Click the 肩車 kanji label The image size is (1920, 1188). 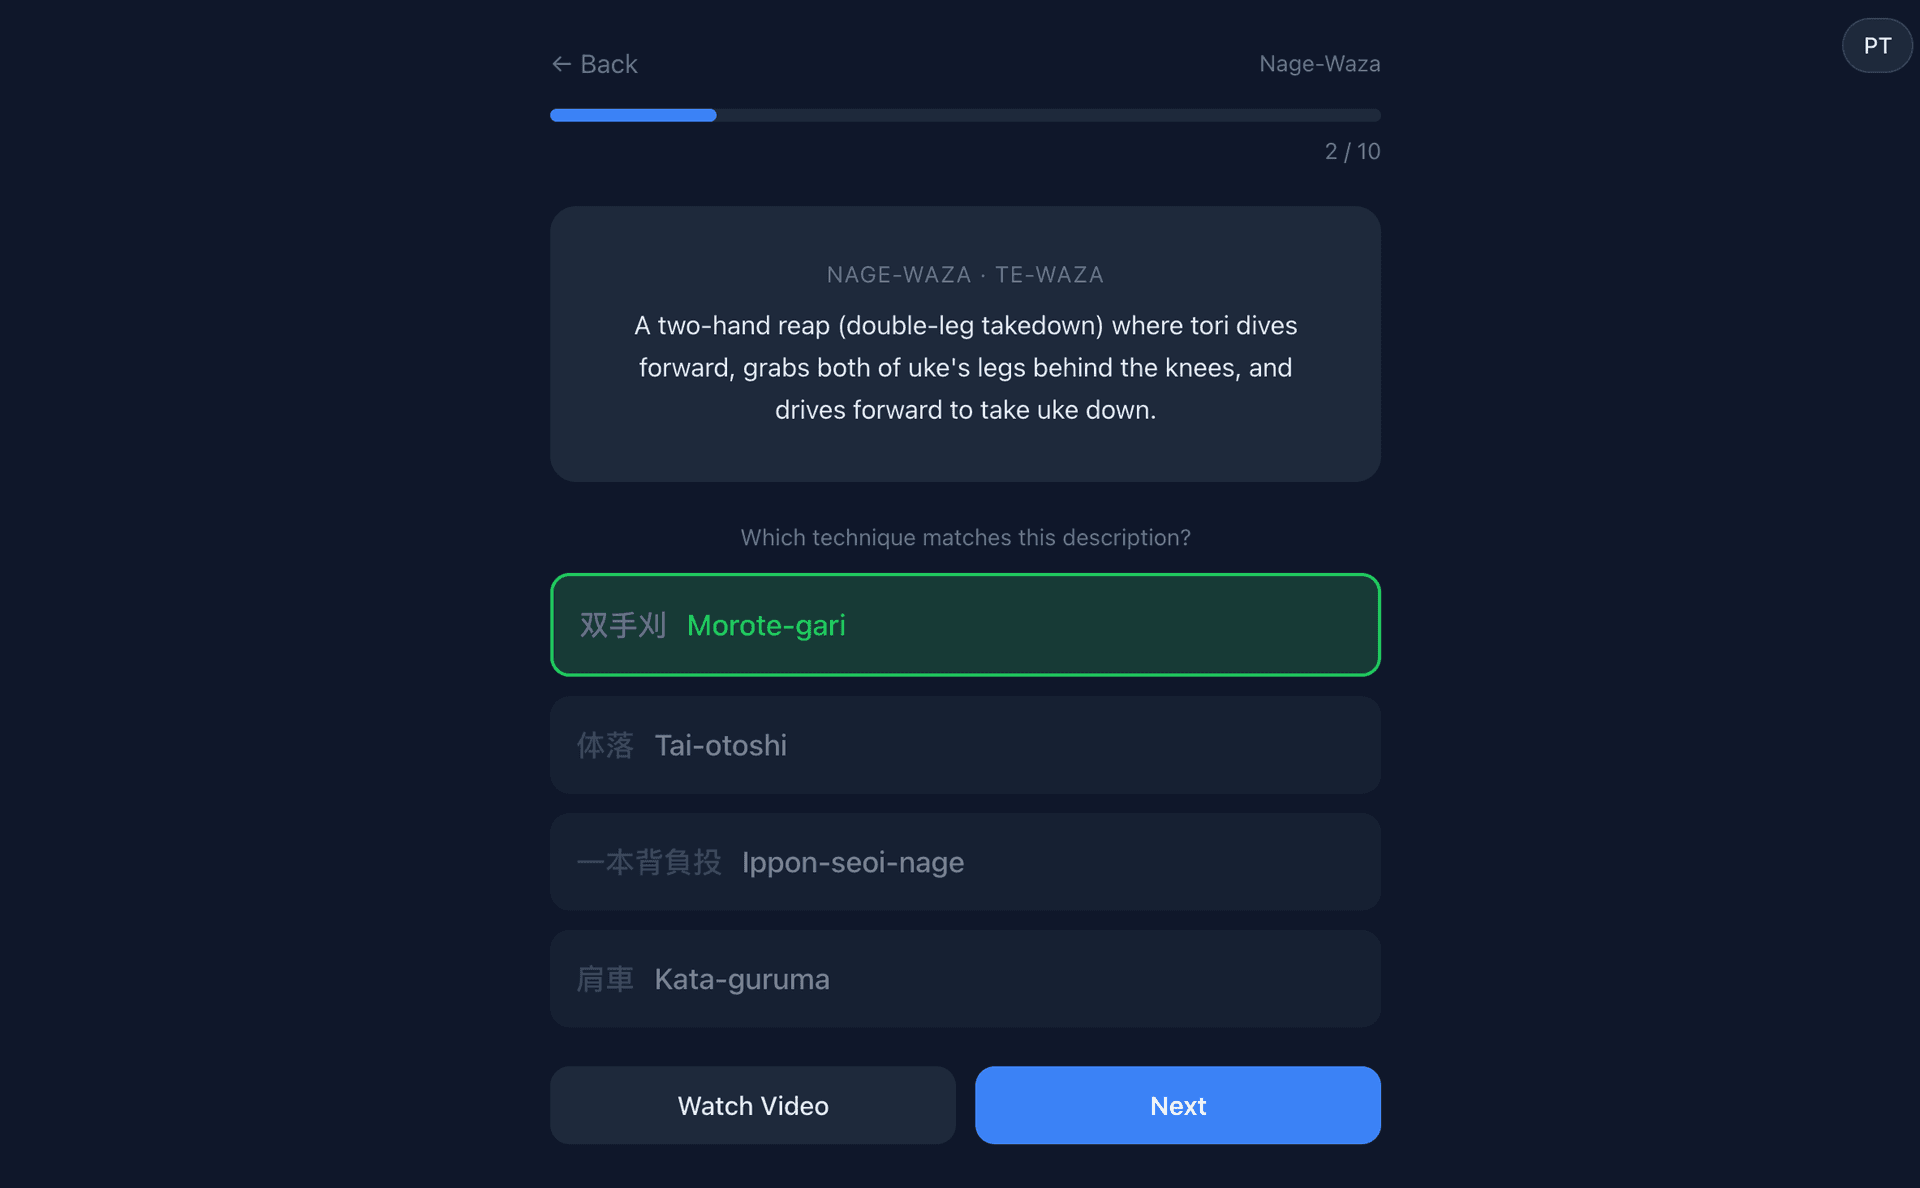pos(606,979)
